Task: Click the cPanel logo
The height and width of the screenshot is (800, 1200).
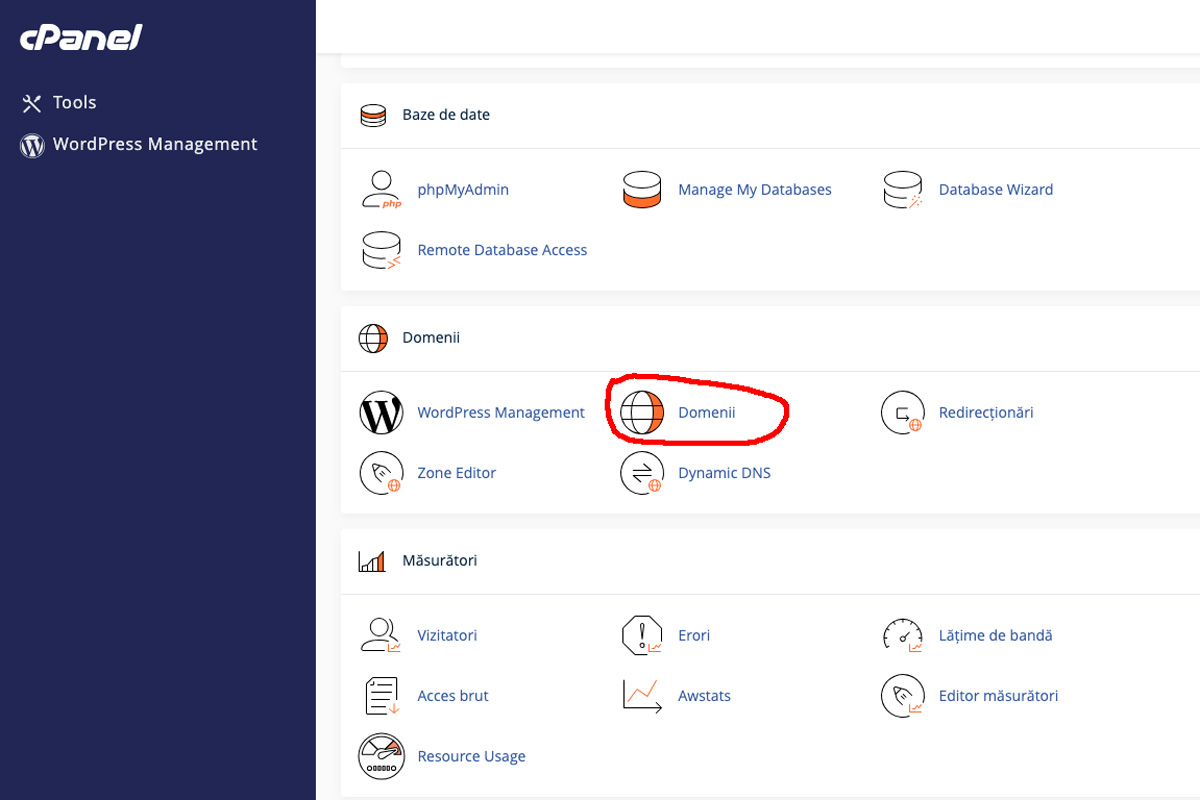Action: pyautogui.click(x=81, y=38)
